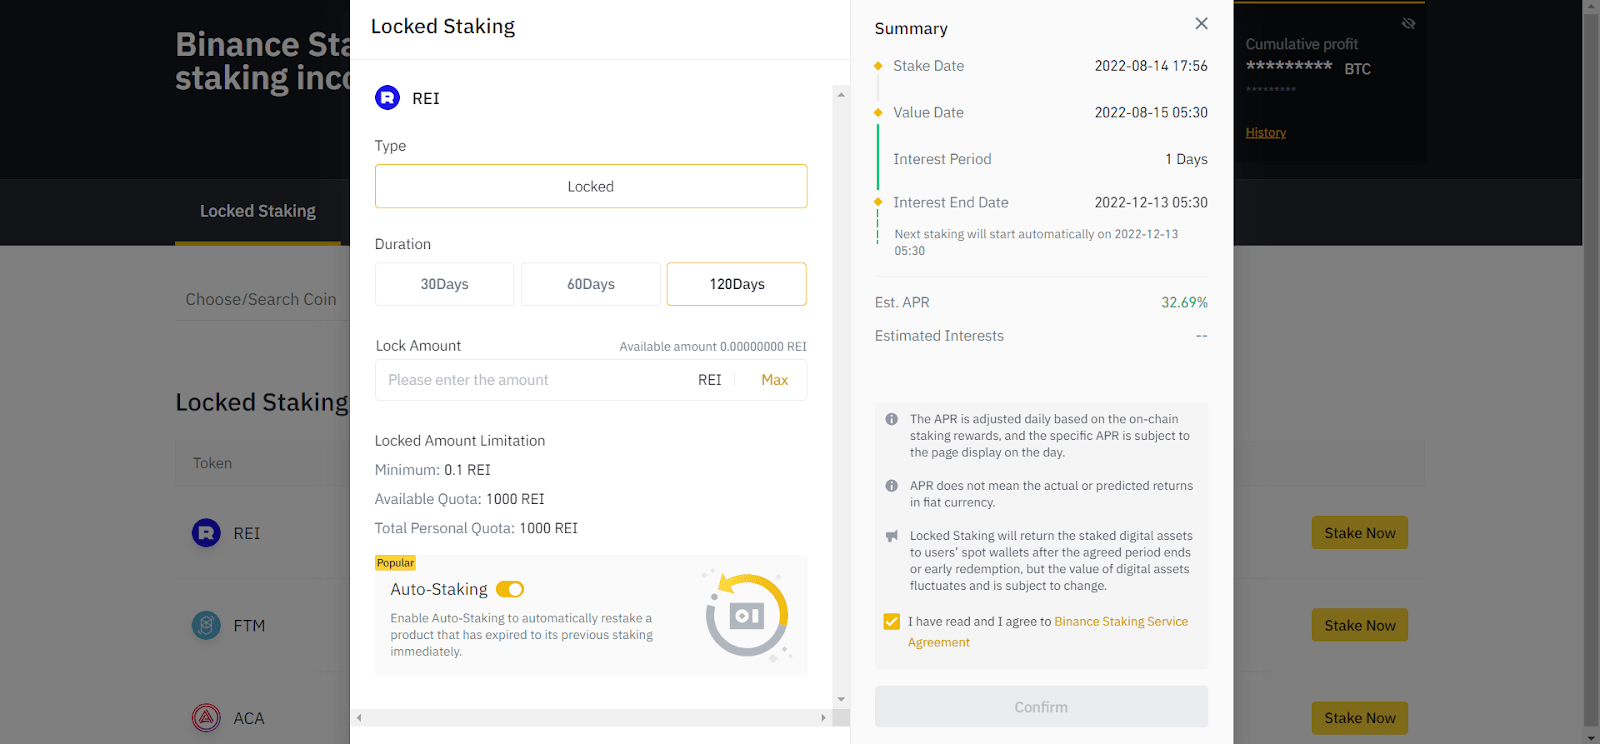Click Stake Now for ACA
The height and width of the screenshot is (744, 1600).
(1360, 718)
